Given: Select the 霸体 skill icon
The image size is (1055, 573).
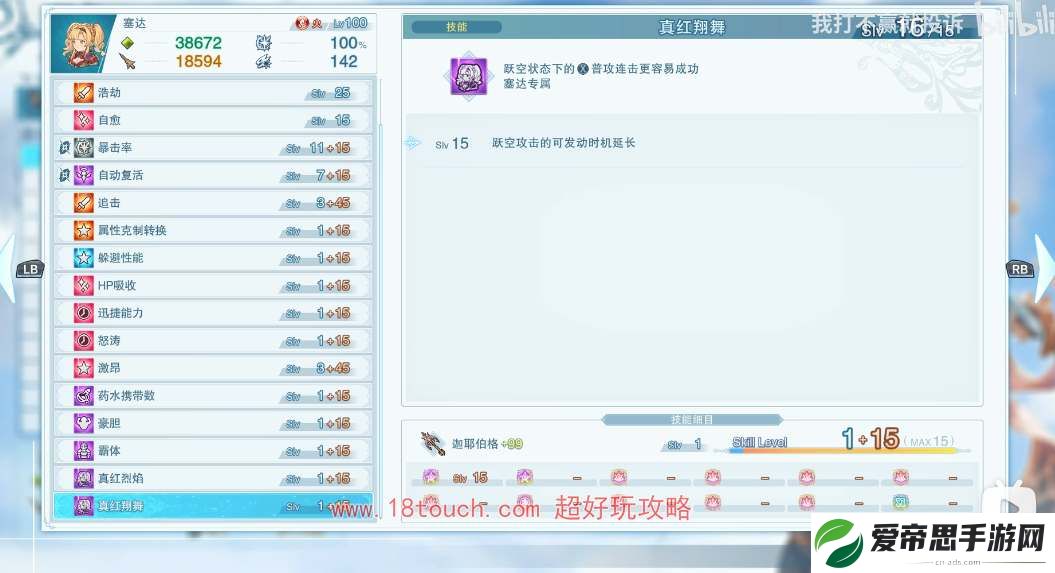Looking at the screenshot, I should pos(83,451).
